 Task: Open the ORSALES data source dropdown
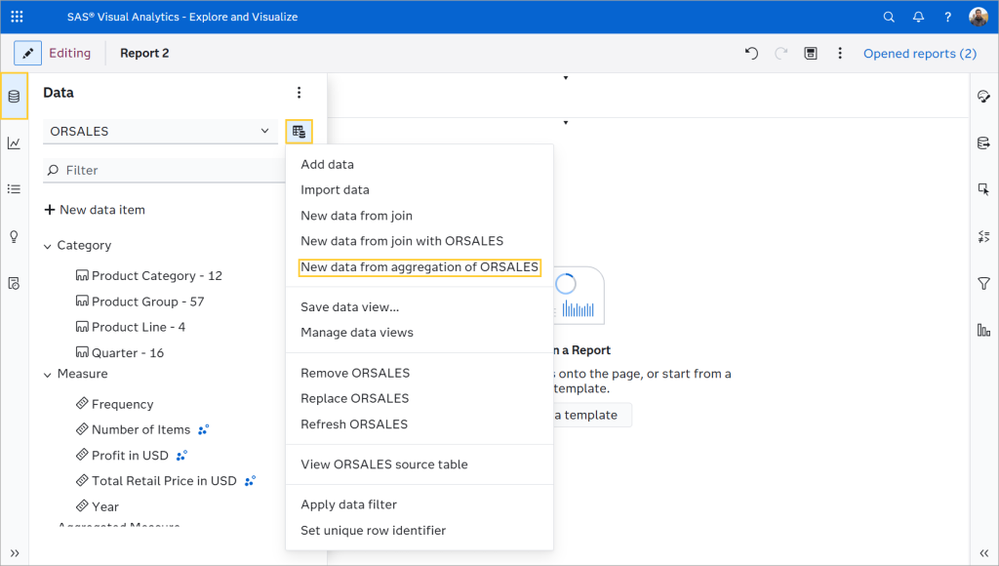tap(161, 131)
